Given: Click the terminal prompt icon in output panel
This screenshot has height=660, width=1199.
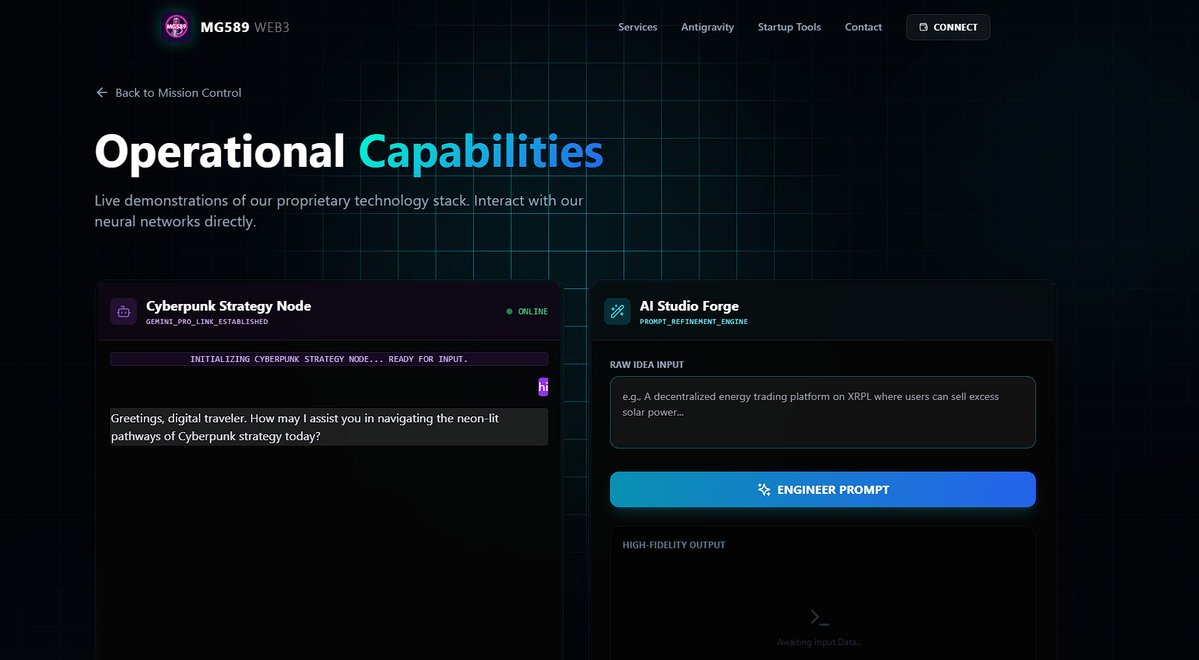Looking at the screenshot, I should pyautogui.click(x=820, y=617).
